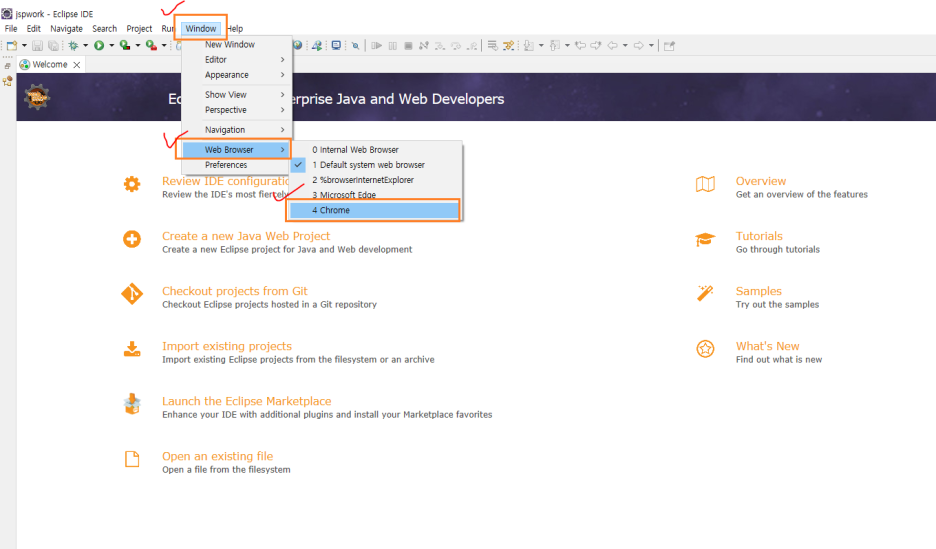Click the Open Web Browser globe icon
Screen dimensions: 936x549
(x=297, y=45)
